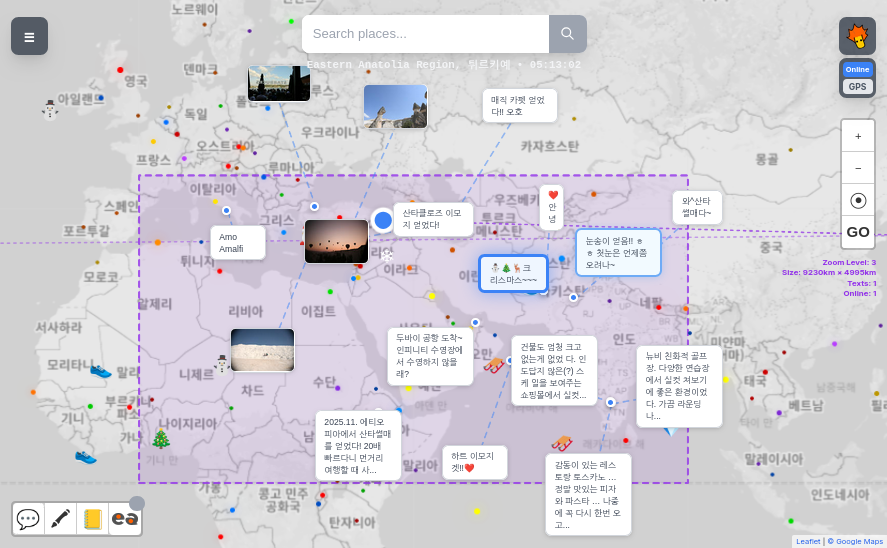This screenshot has width=887, height=548.
Task: Zoom in with the plus button
Action: click(858, 136)
